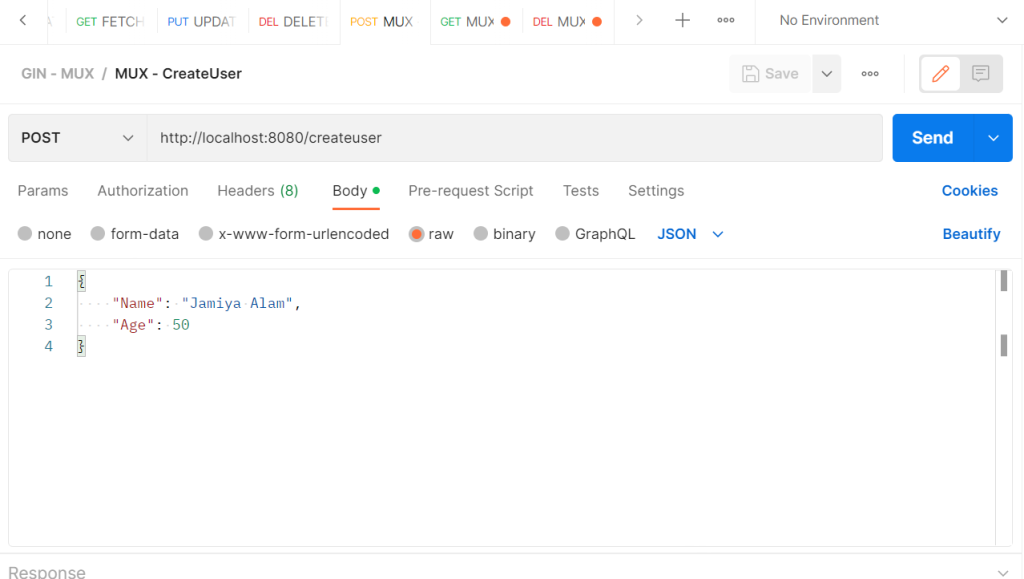Open the No Environment selector
The image size is (1024, 579).
(x=879, y=20)
